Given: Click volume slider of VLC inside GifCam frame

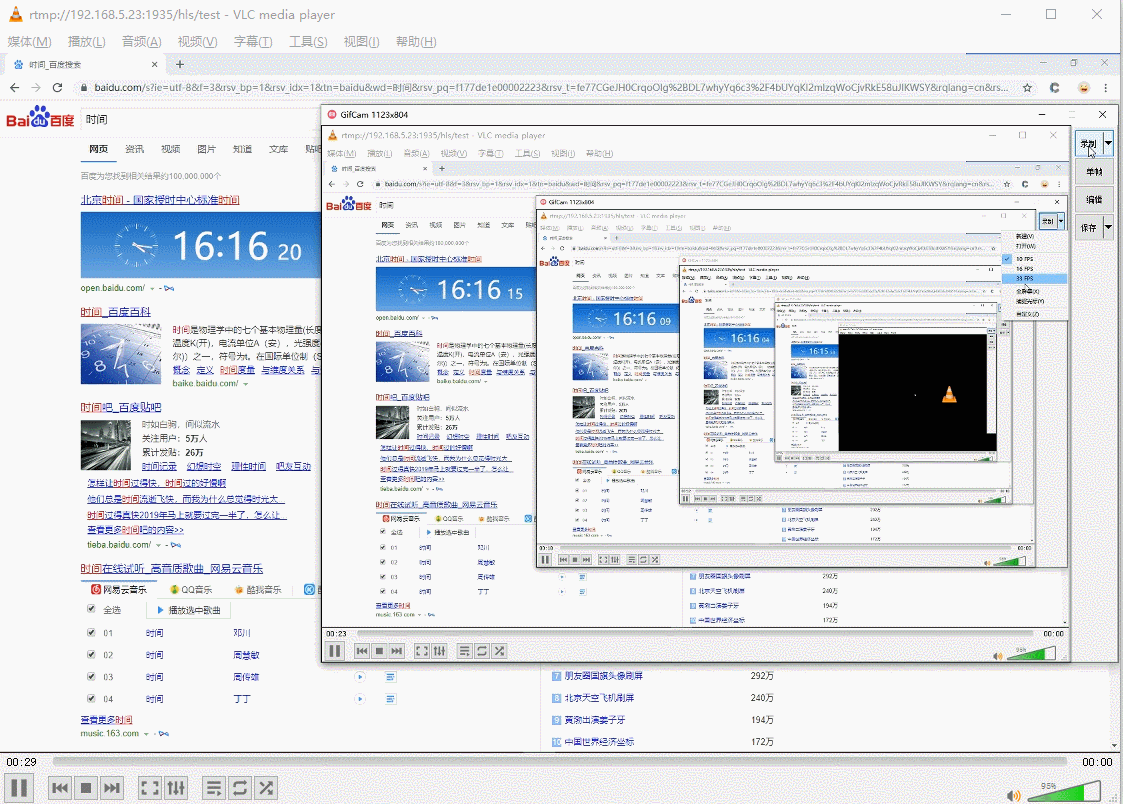Looking at the screenshot, I should (1031, 653).
